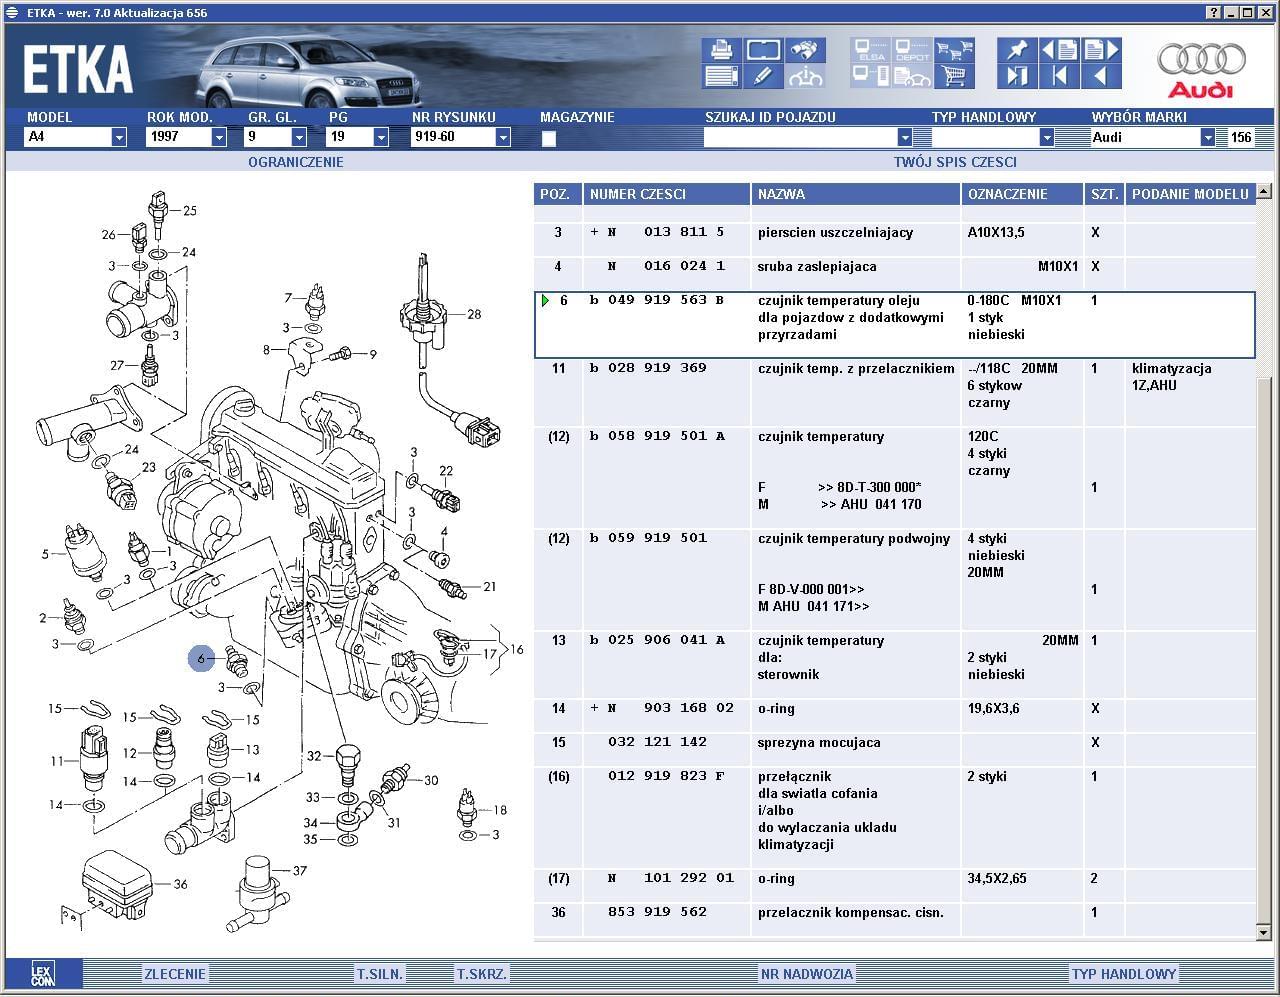Image resolution: width=1280 pixels, height=997 pixels.
Task: Open the ROK MOD. dropdown showing 1997
Action: (219, 138)
